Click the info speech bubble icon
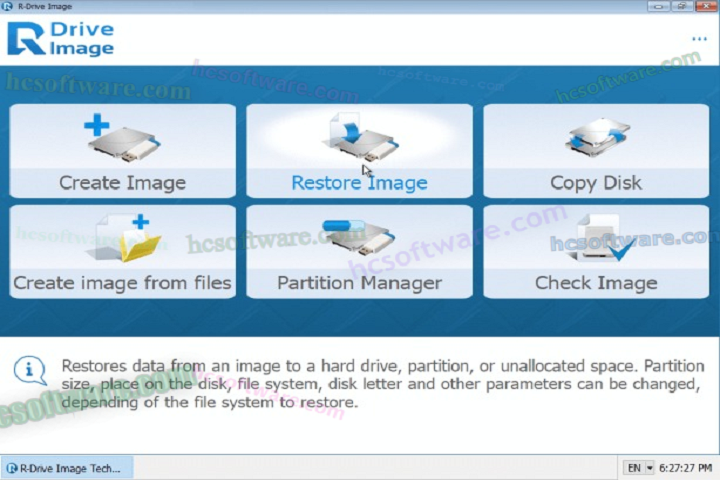This screenshot has width=720, height=480. (30, 370)
